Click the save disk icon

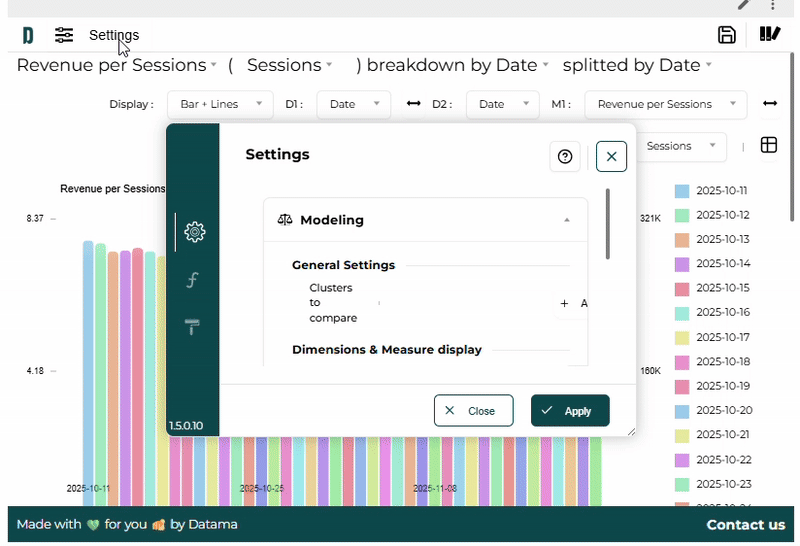click(x=727, y=35)
